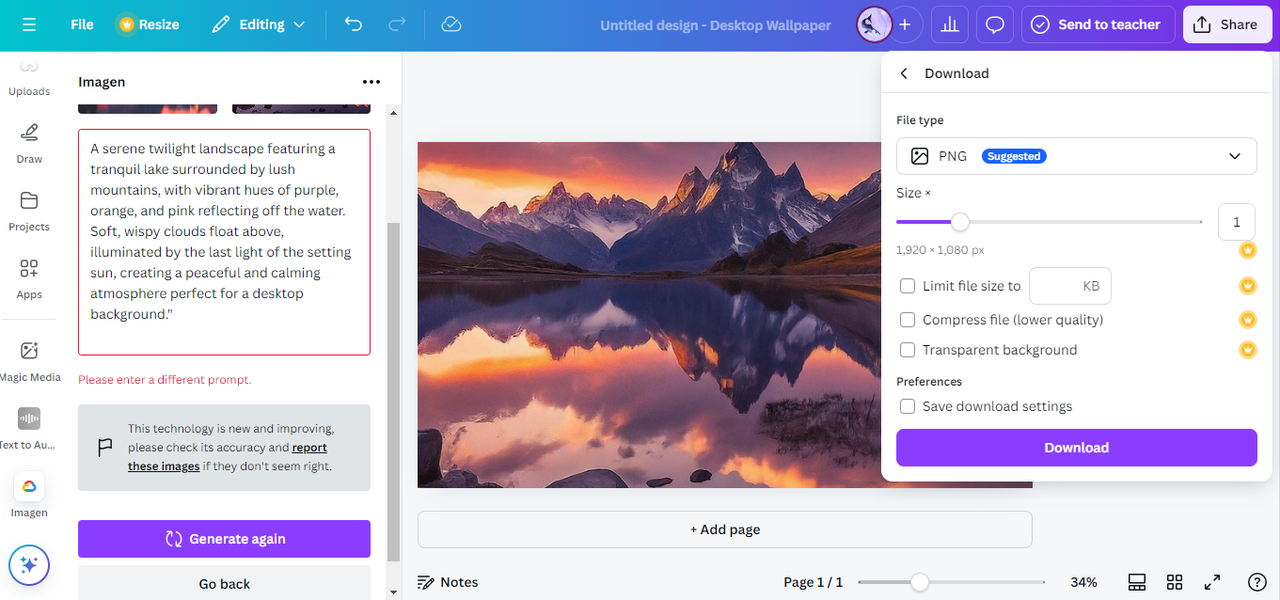Click the Imagen panel vertical scrollbar
1280x600 pixels.
tap(393, 390)
